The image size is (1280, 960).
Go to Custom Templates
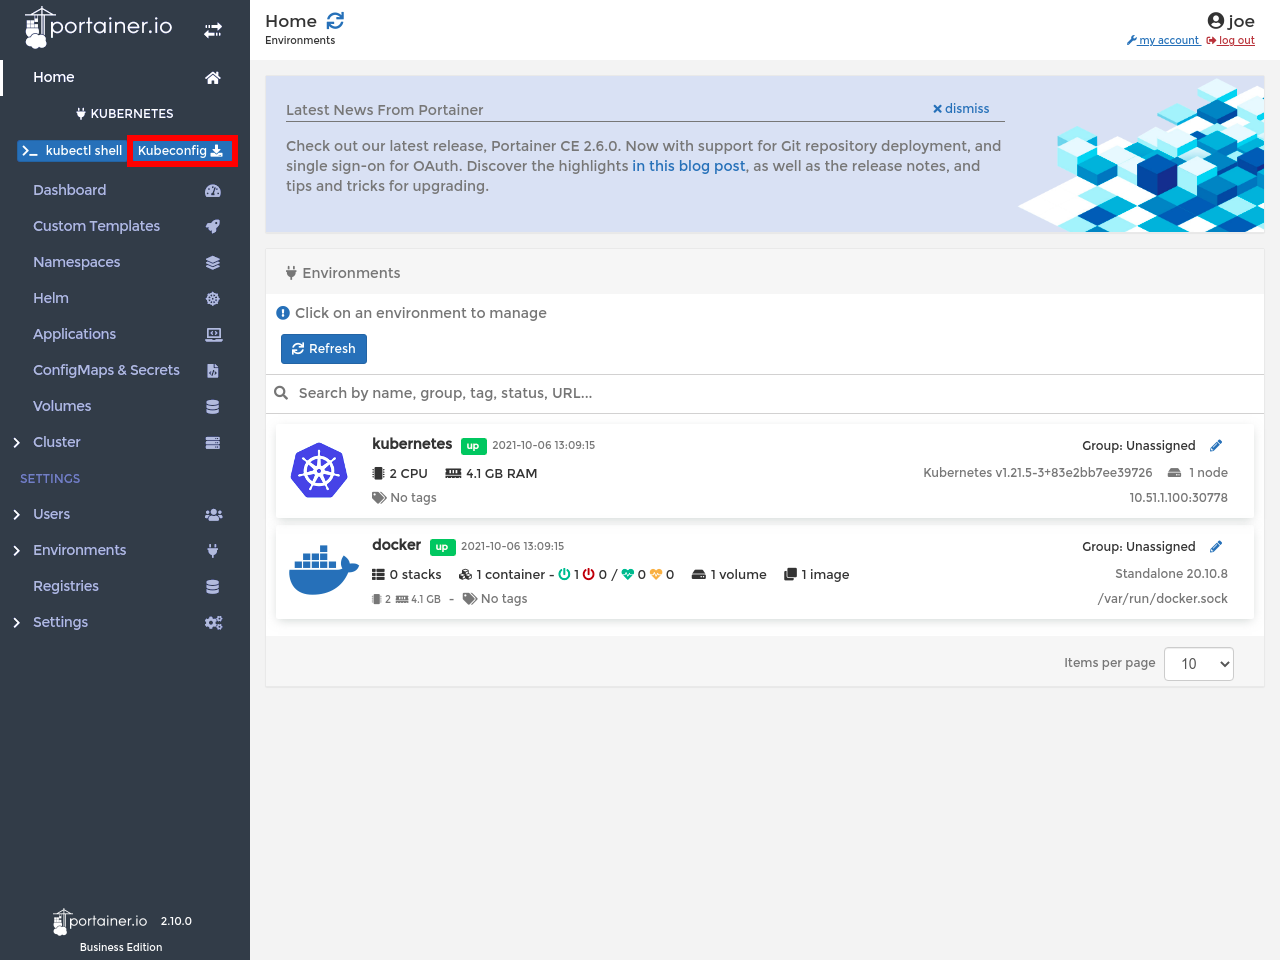coord(97,226)
